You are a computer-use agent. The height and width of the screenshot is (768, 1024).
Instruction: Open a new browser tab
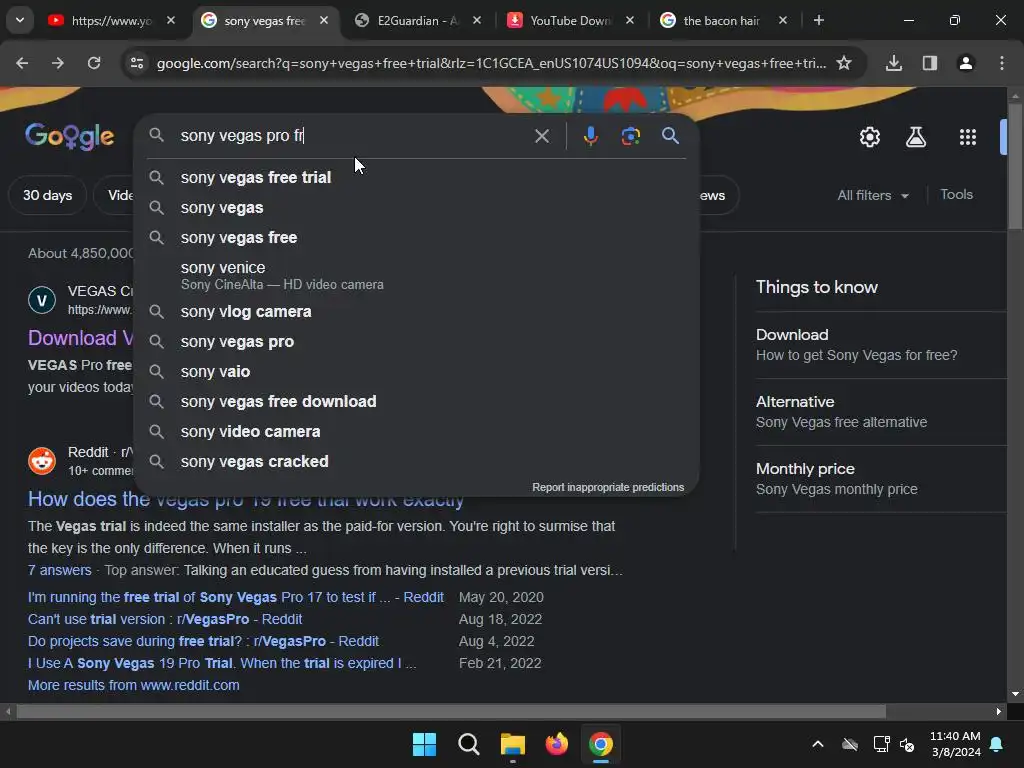819,20
